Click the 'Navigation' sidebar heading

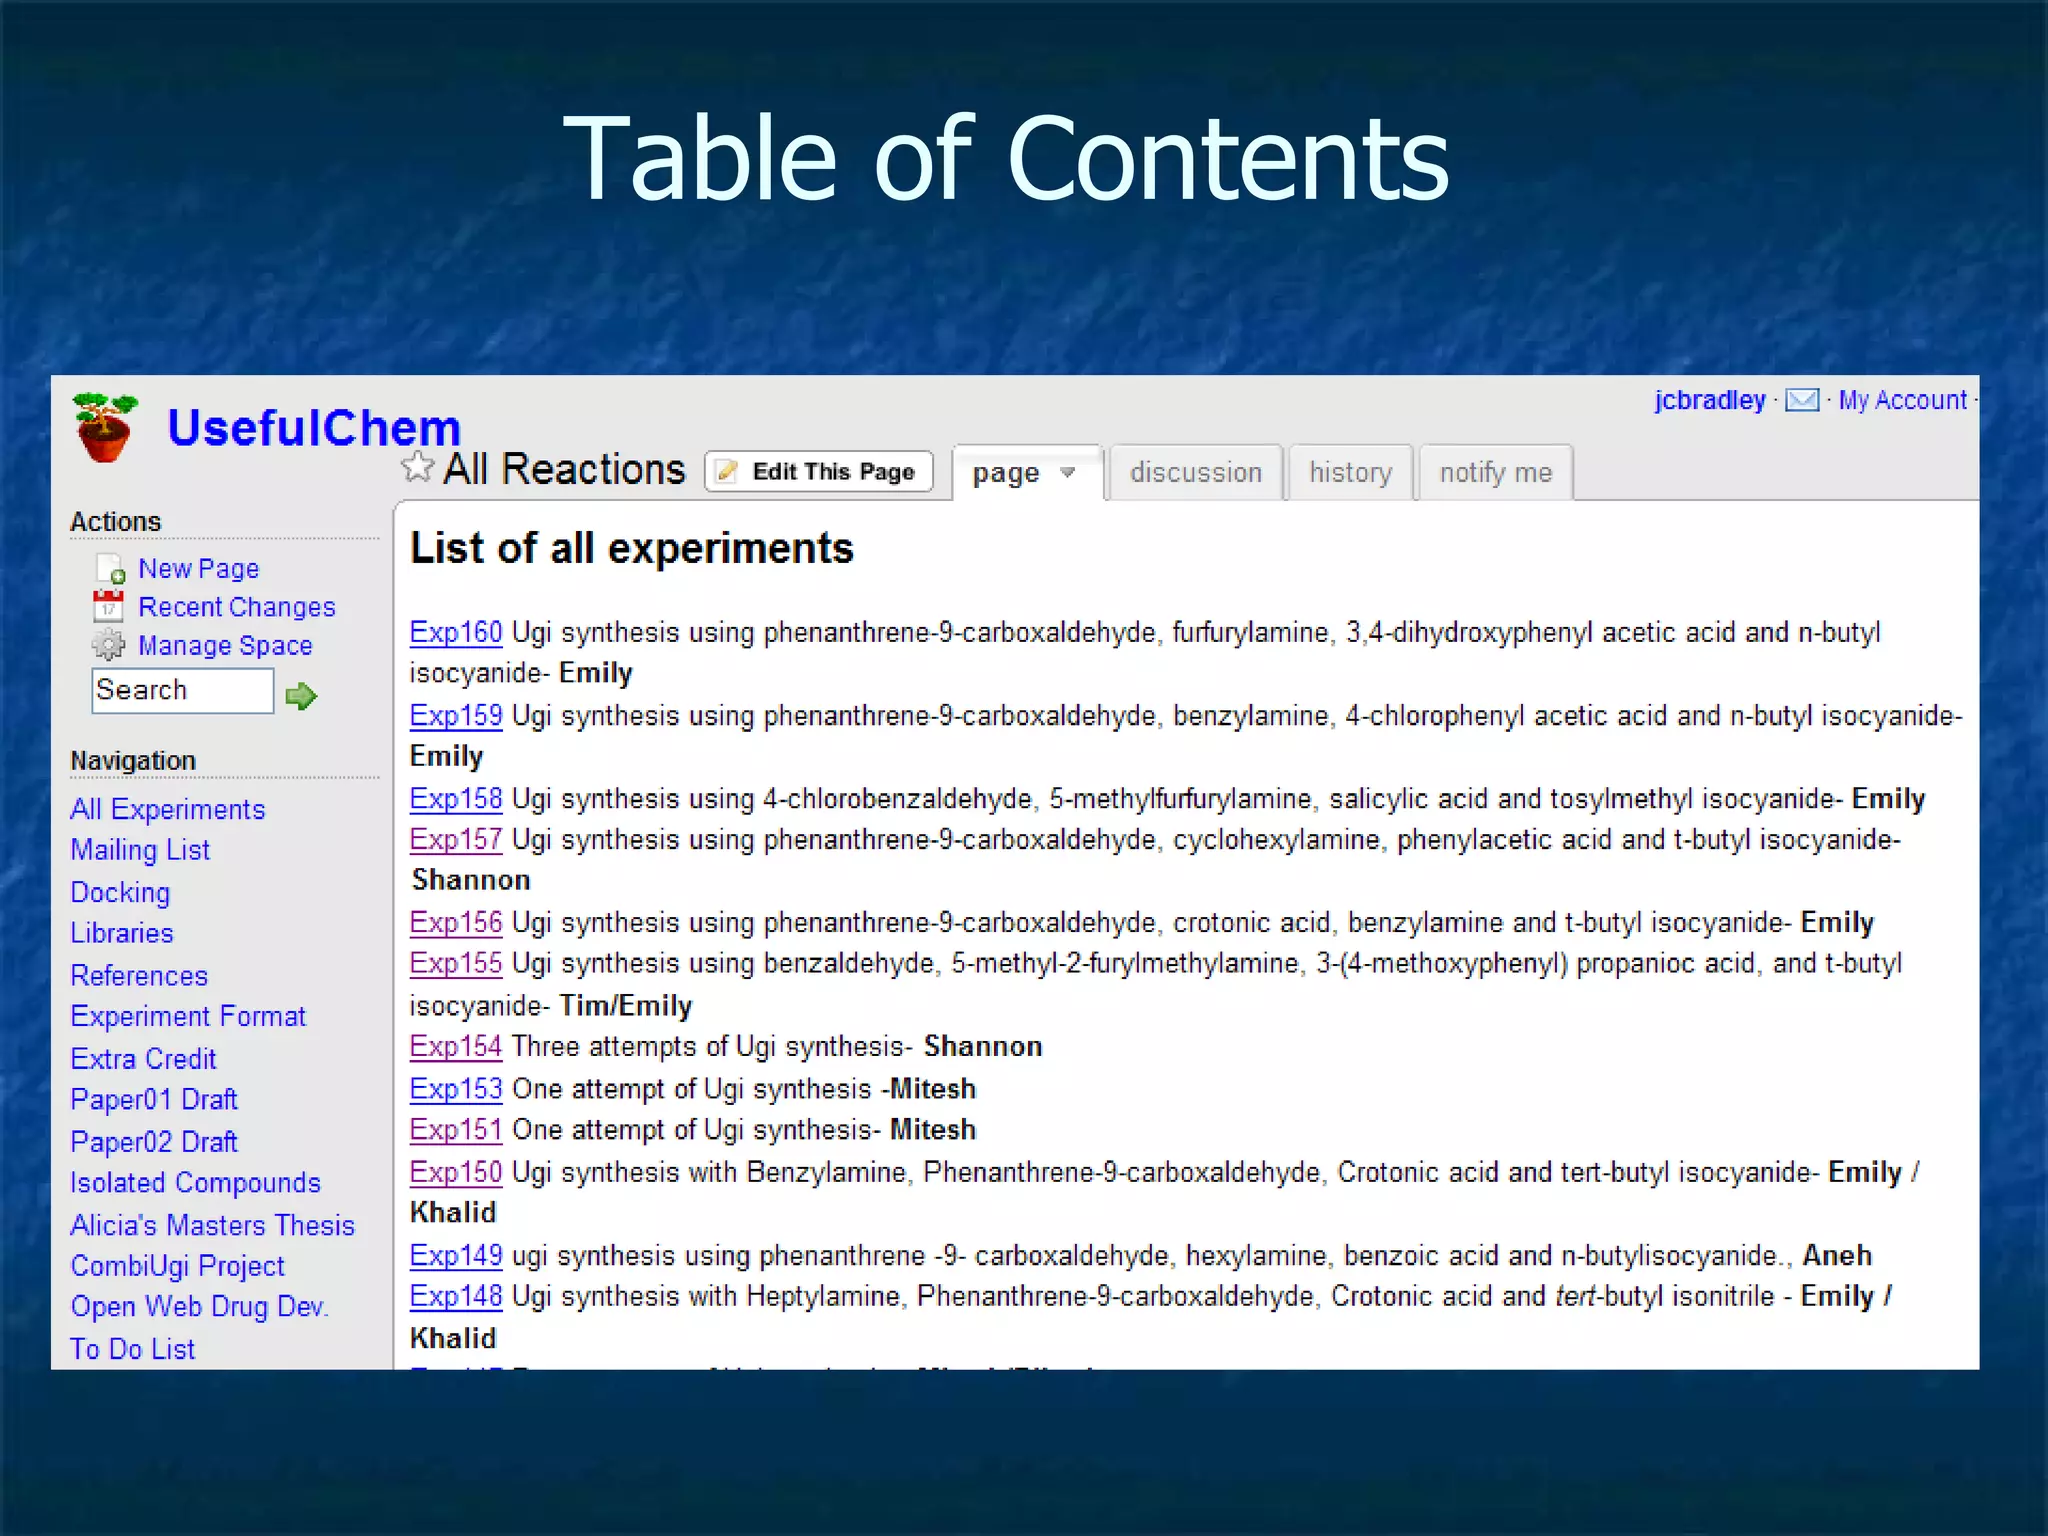[x=133, y=760]
